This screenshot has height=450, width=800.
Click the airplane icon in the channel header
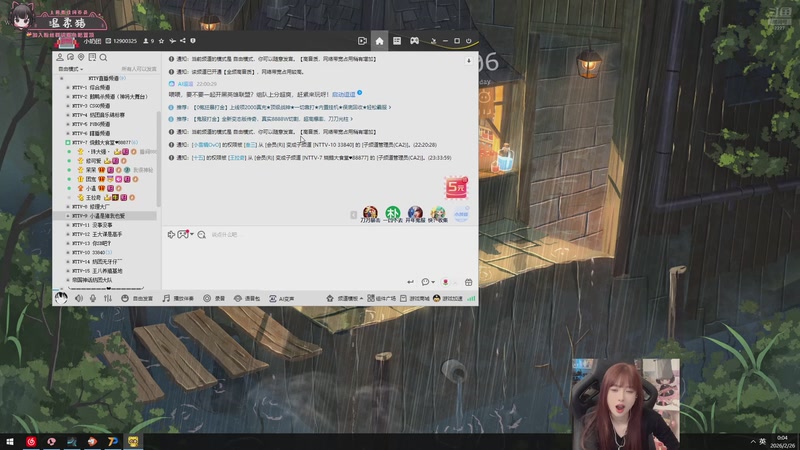[172, 41]
